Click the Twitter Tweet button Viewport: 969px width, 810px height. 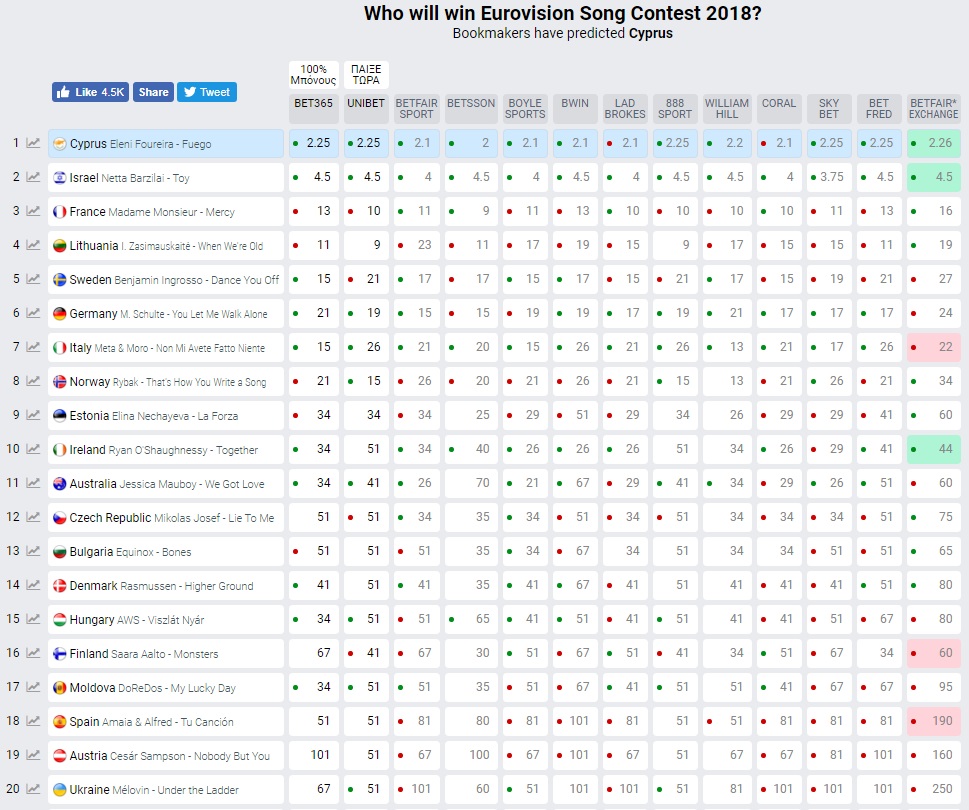[206, 92]
